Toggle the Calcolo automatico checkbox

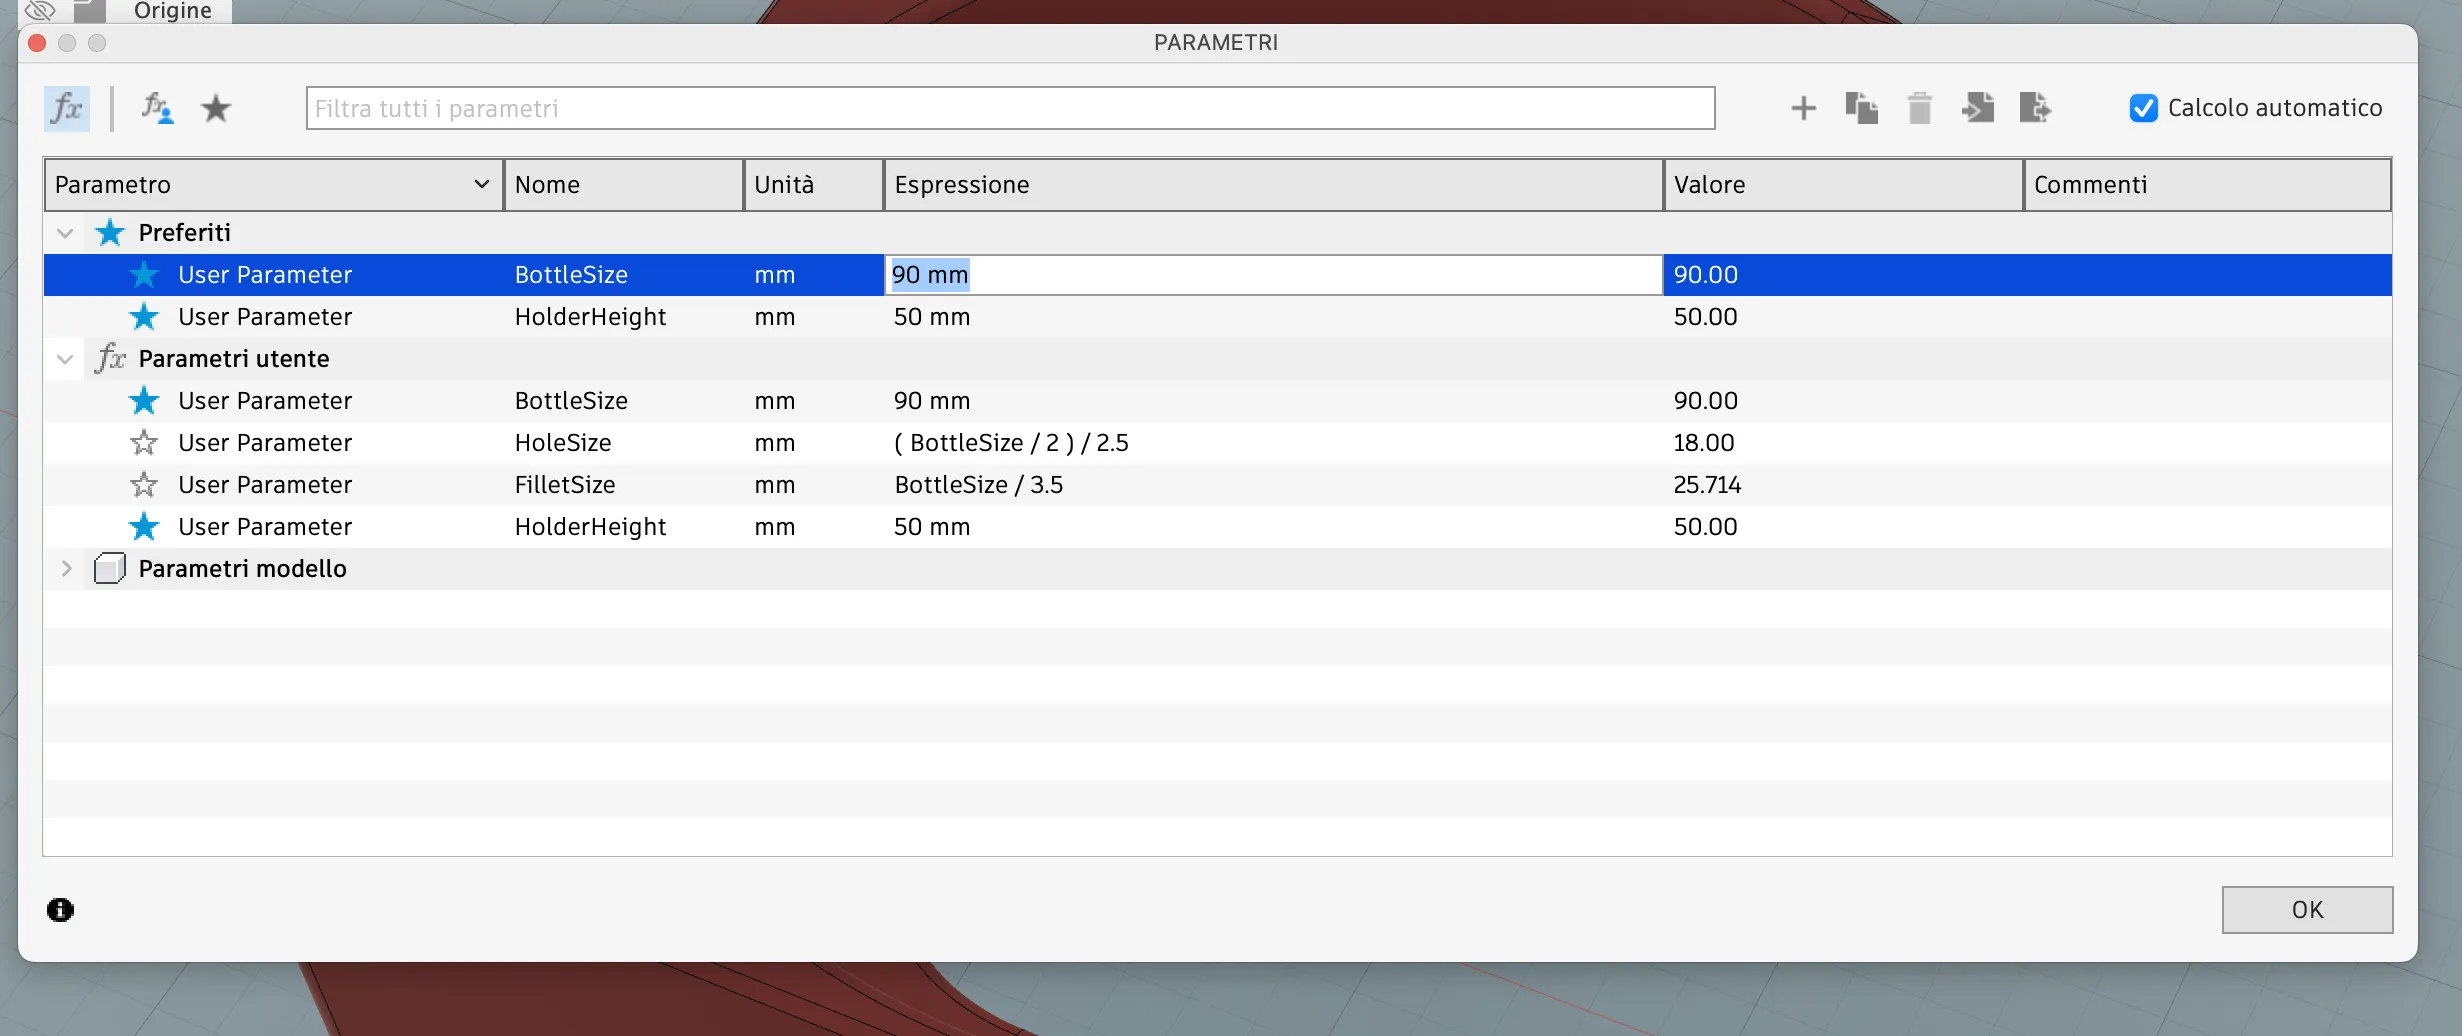coord(2143,108)
